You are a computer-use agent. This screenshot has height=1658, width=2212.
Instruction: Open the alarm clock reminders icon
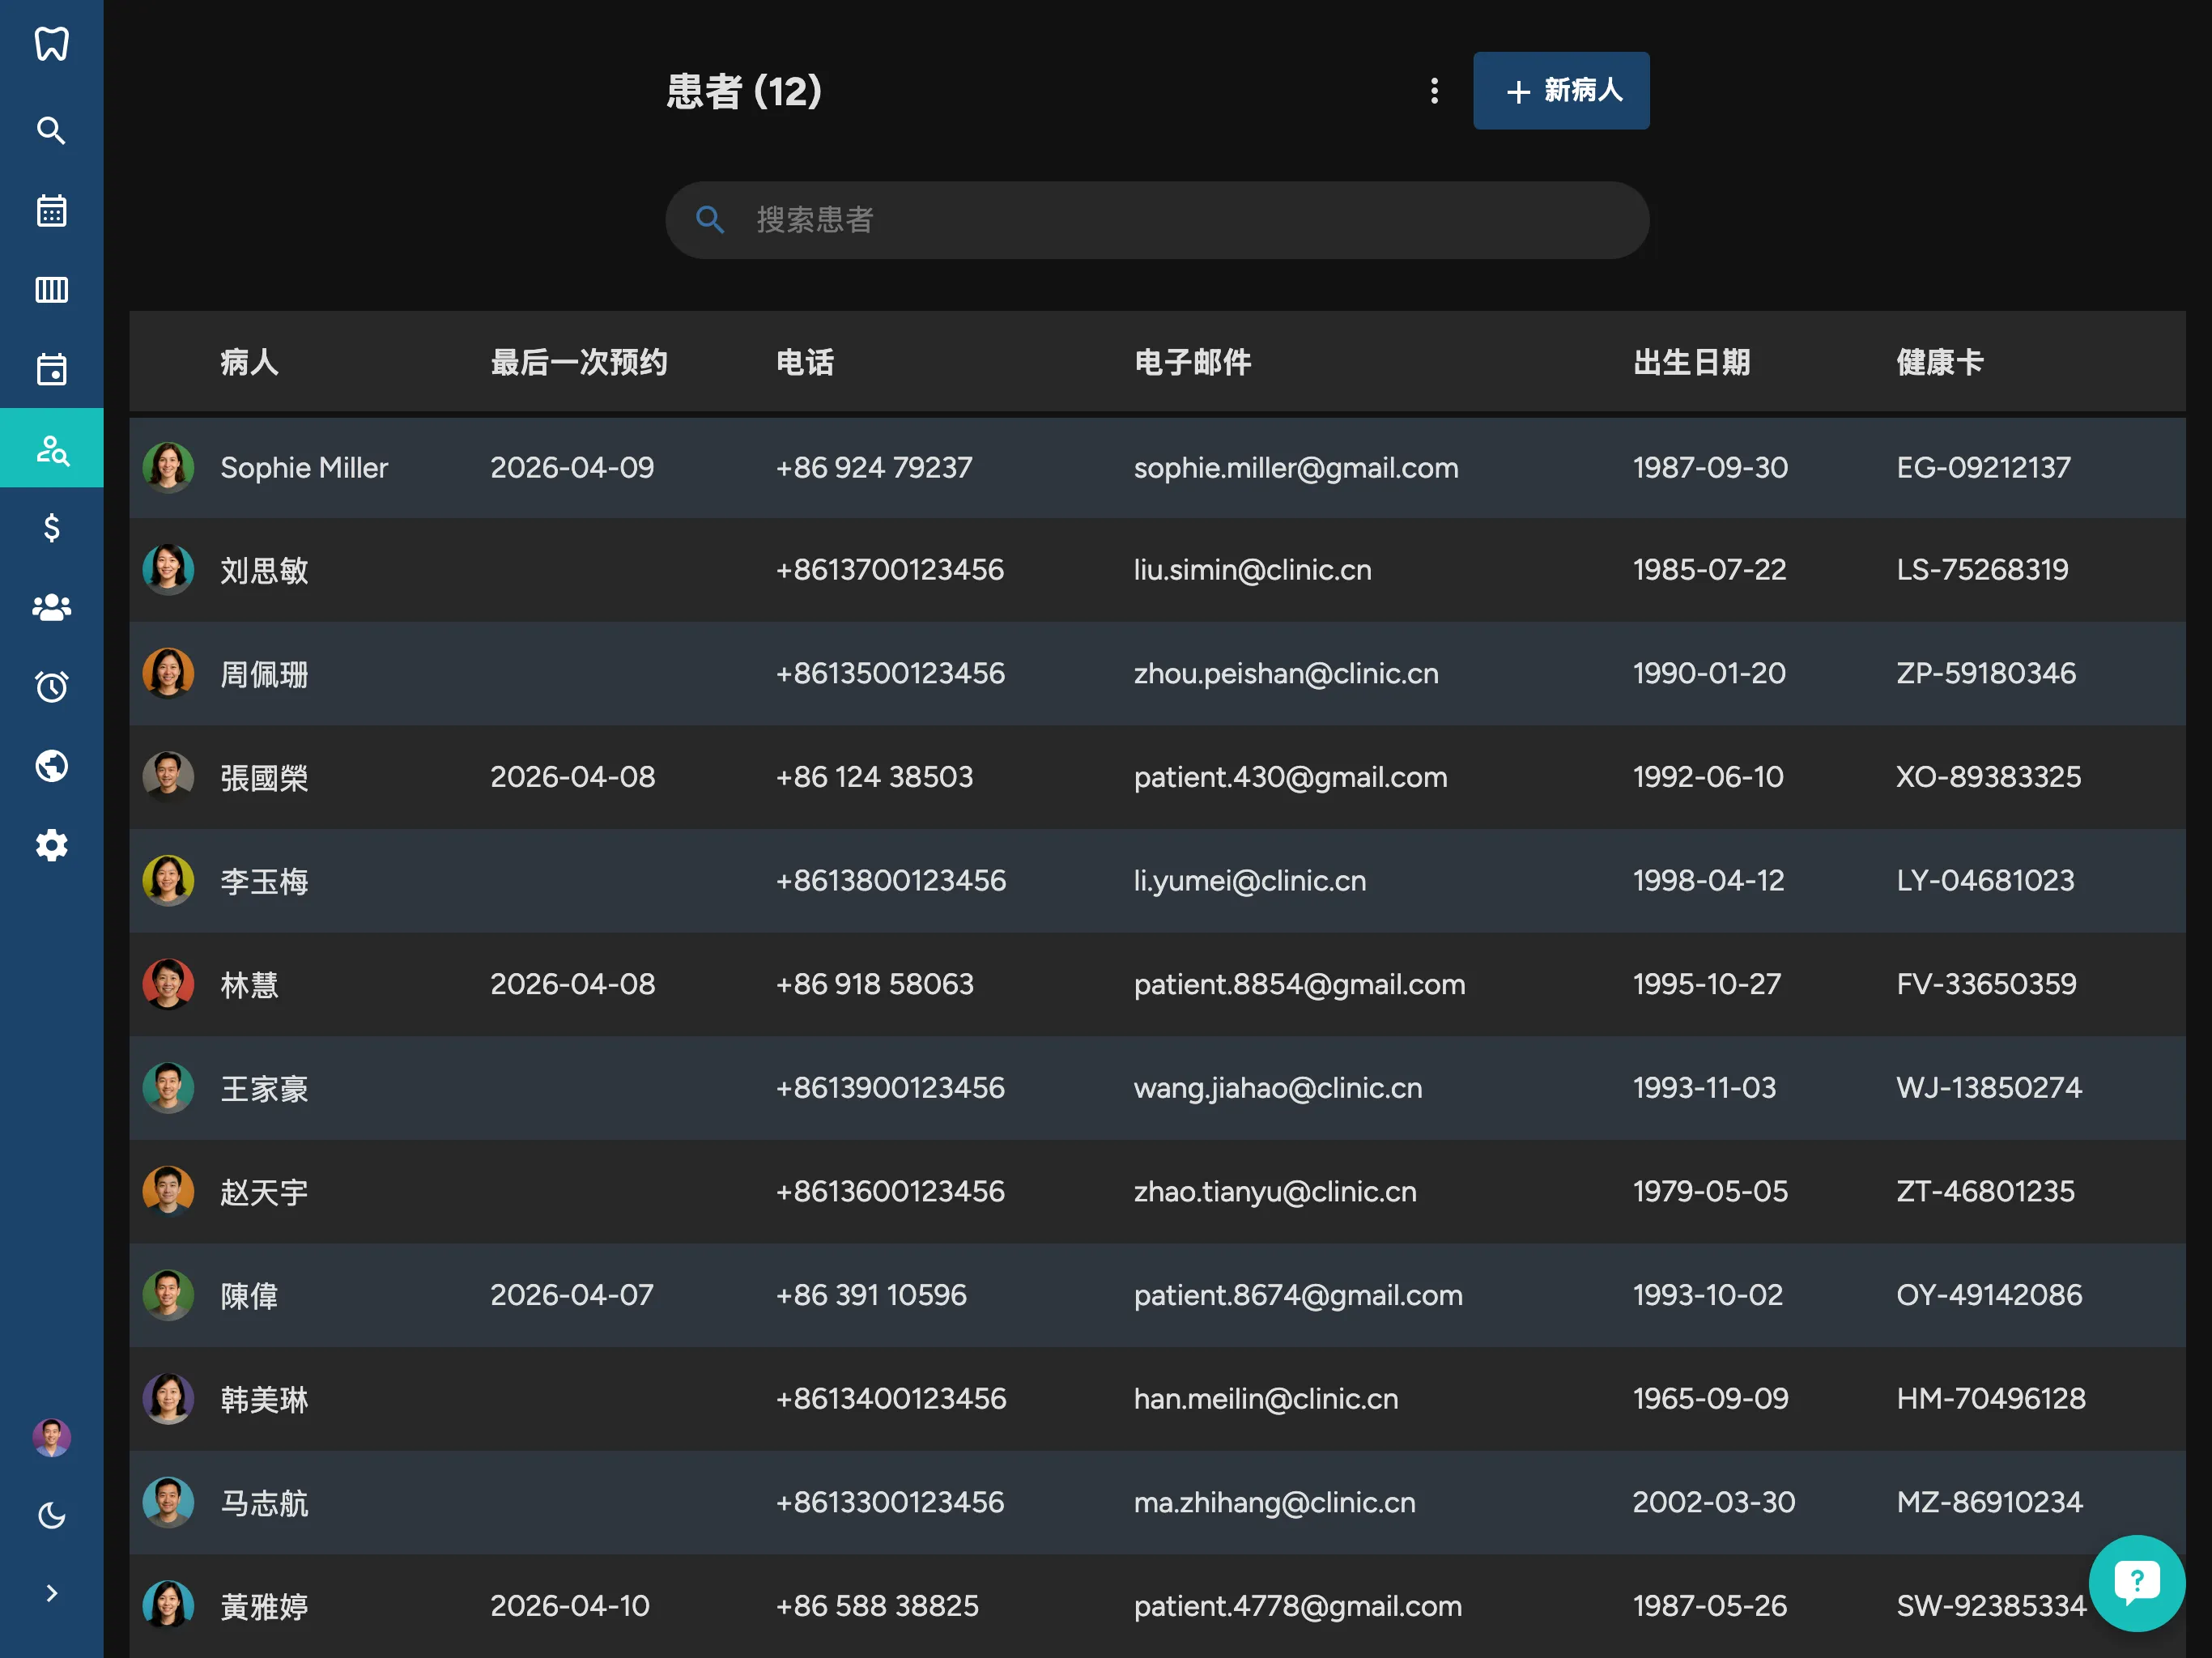(x=51, y=686)
